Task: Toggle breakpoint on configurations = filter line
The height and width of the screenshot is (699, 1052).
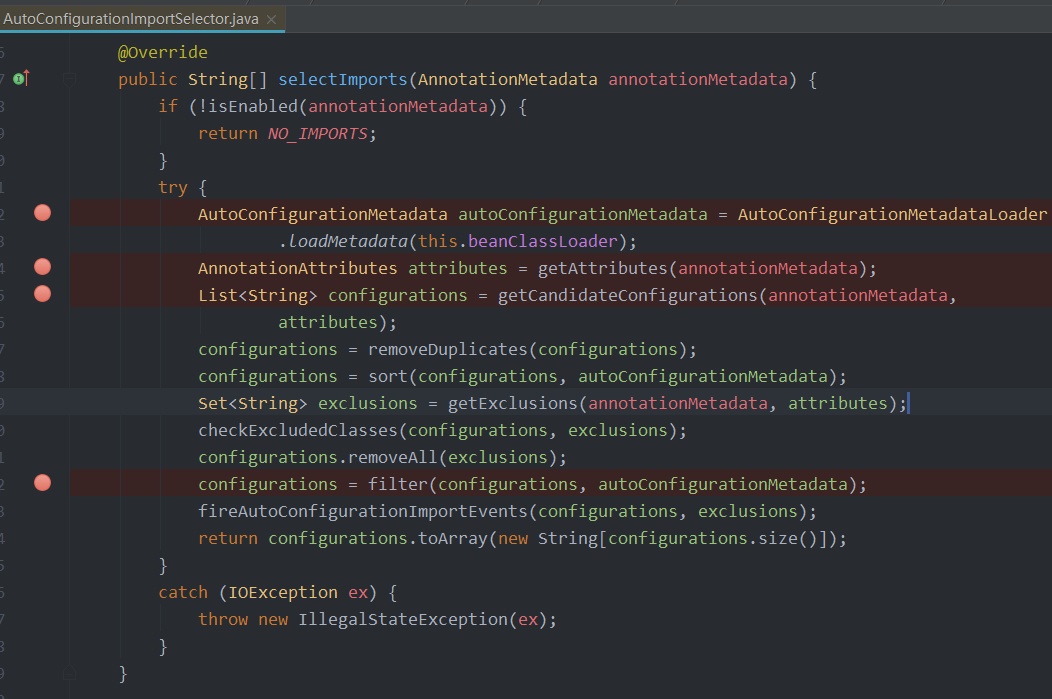Action: [42, 483]
